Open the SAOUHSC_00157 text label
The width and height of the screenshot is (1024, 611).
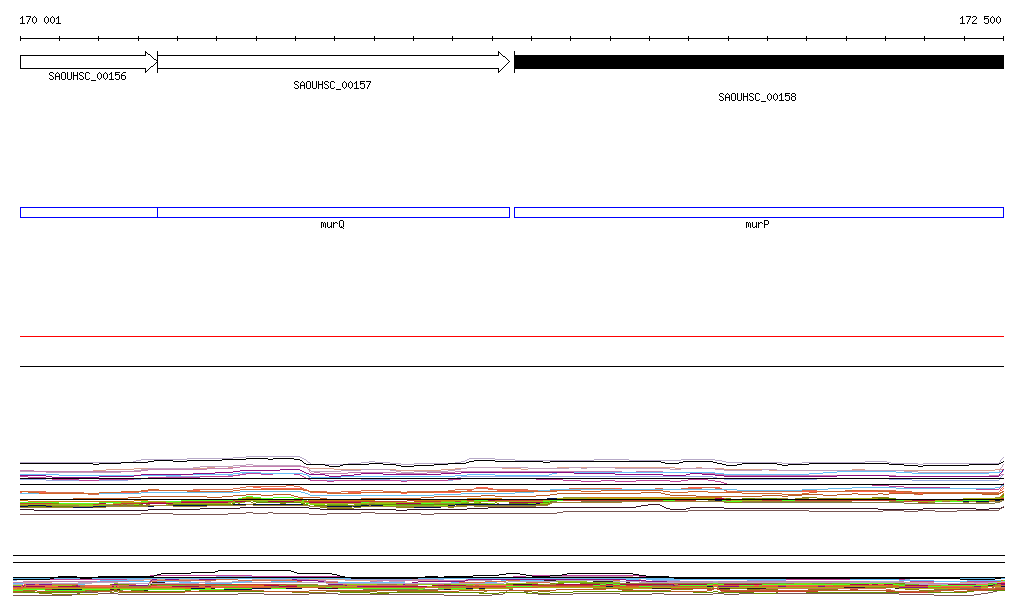click(332, 85)
